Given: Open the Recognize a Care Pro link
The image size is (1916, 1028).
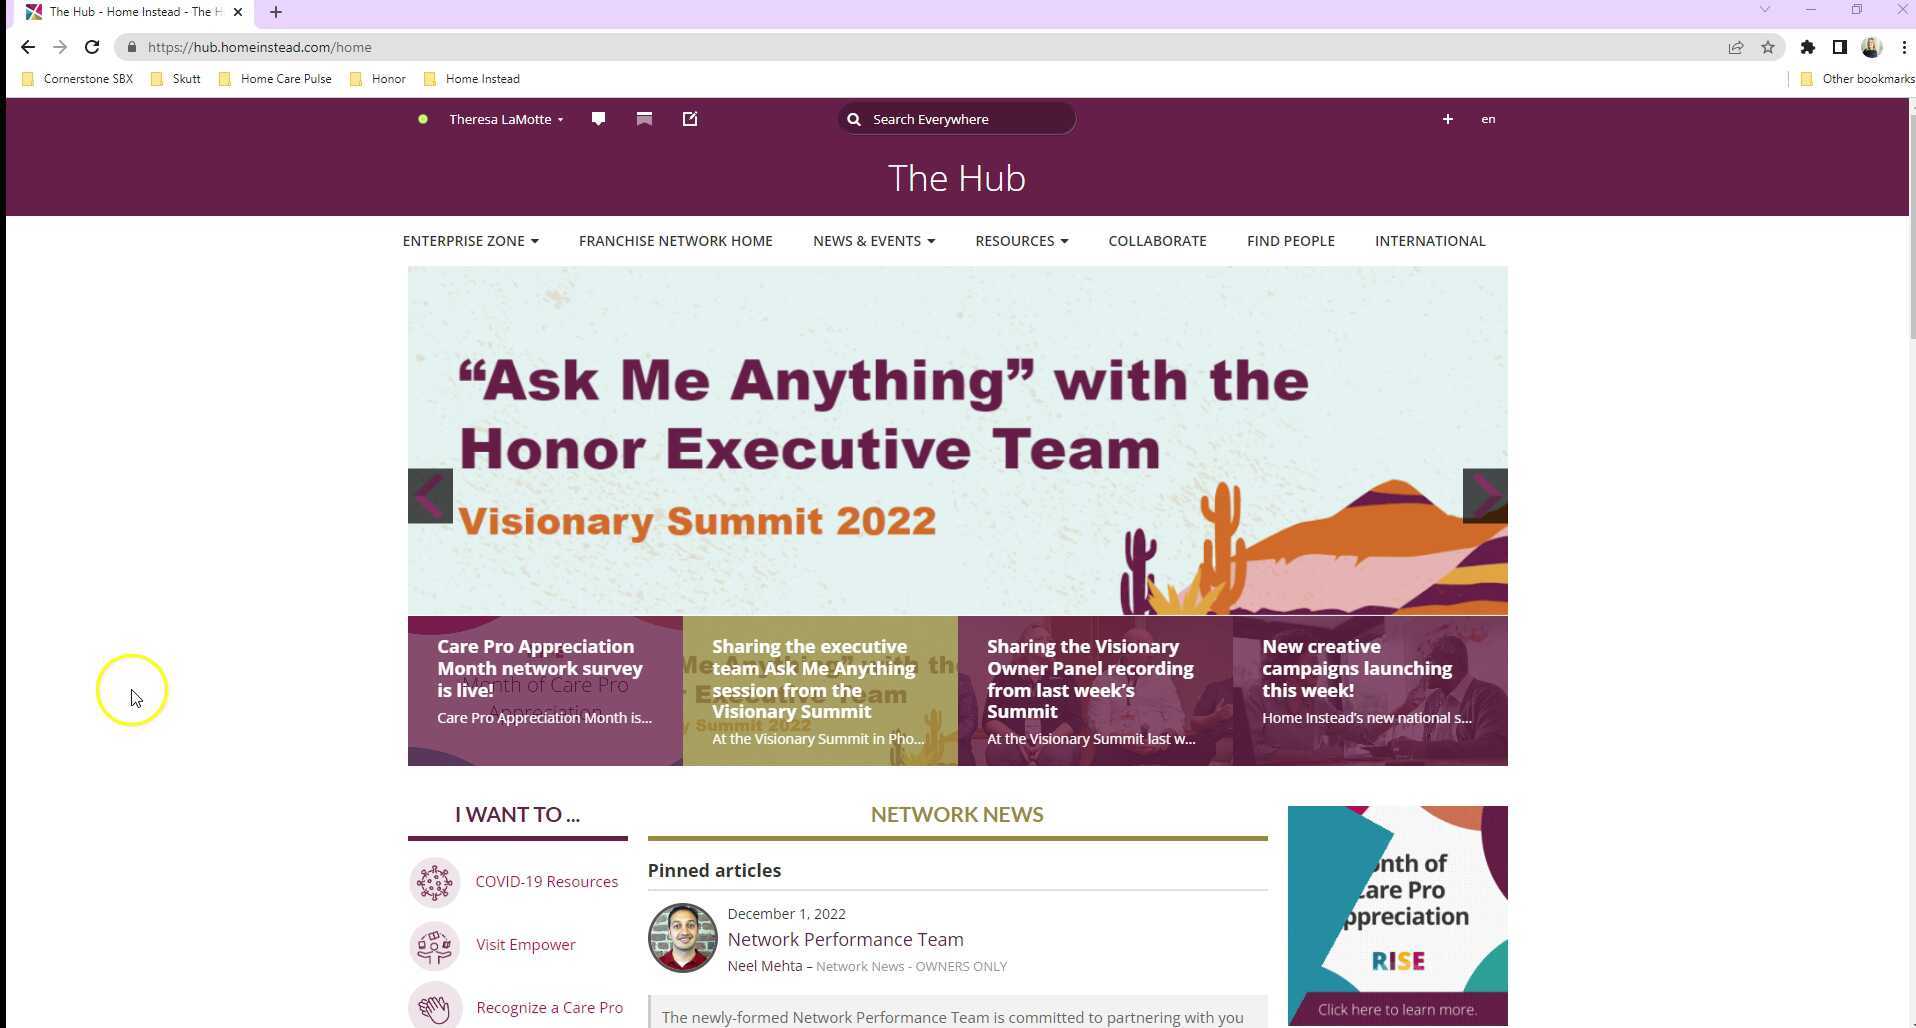Looking at the screenshot, I should (549, 1008).
